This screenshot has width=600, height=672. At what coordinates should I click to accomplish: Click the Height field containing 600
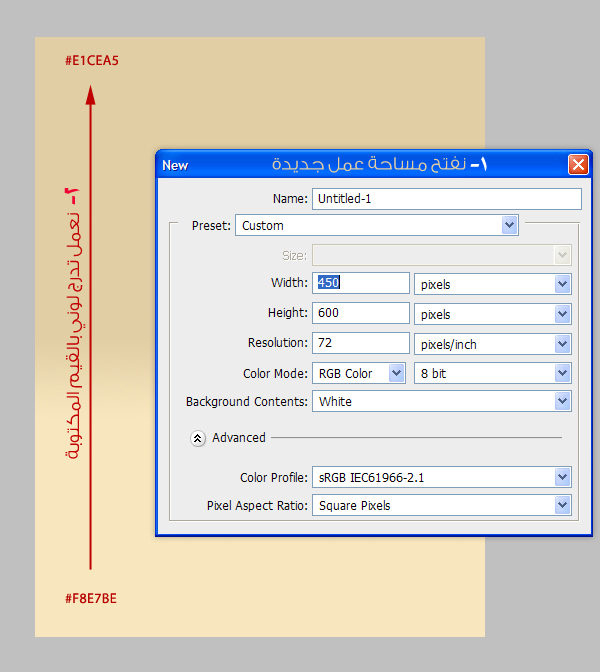[360, 313]
